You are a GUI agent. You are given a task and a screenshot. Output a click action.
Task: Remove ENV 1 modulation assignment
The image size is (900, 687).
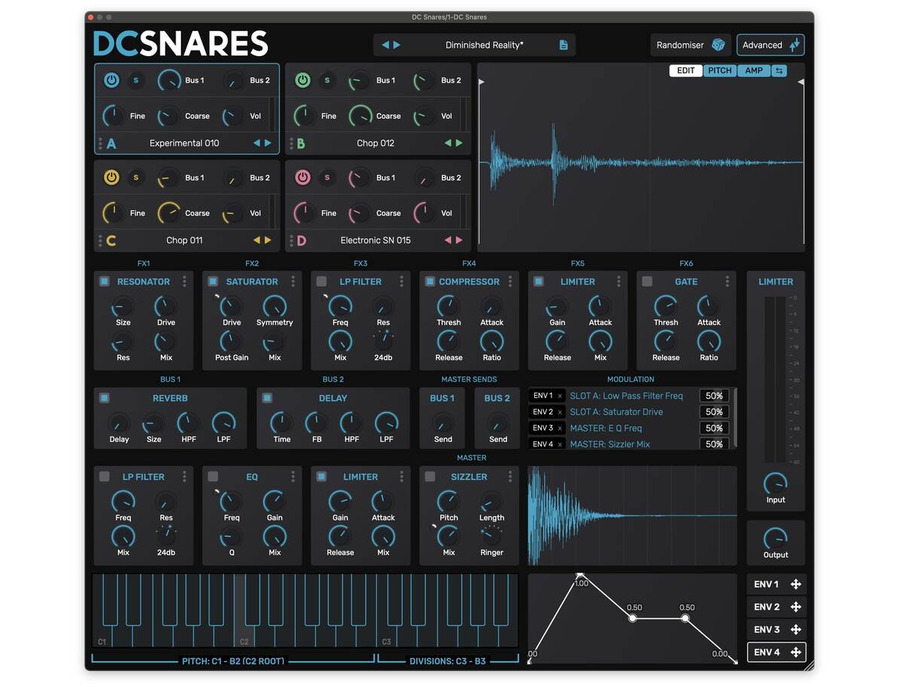(x=560, y=396)
